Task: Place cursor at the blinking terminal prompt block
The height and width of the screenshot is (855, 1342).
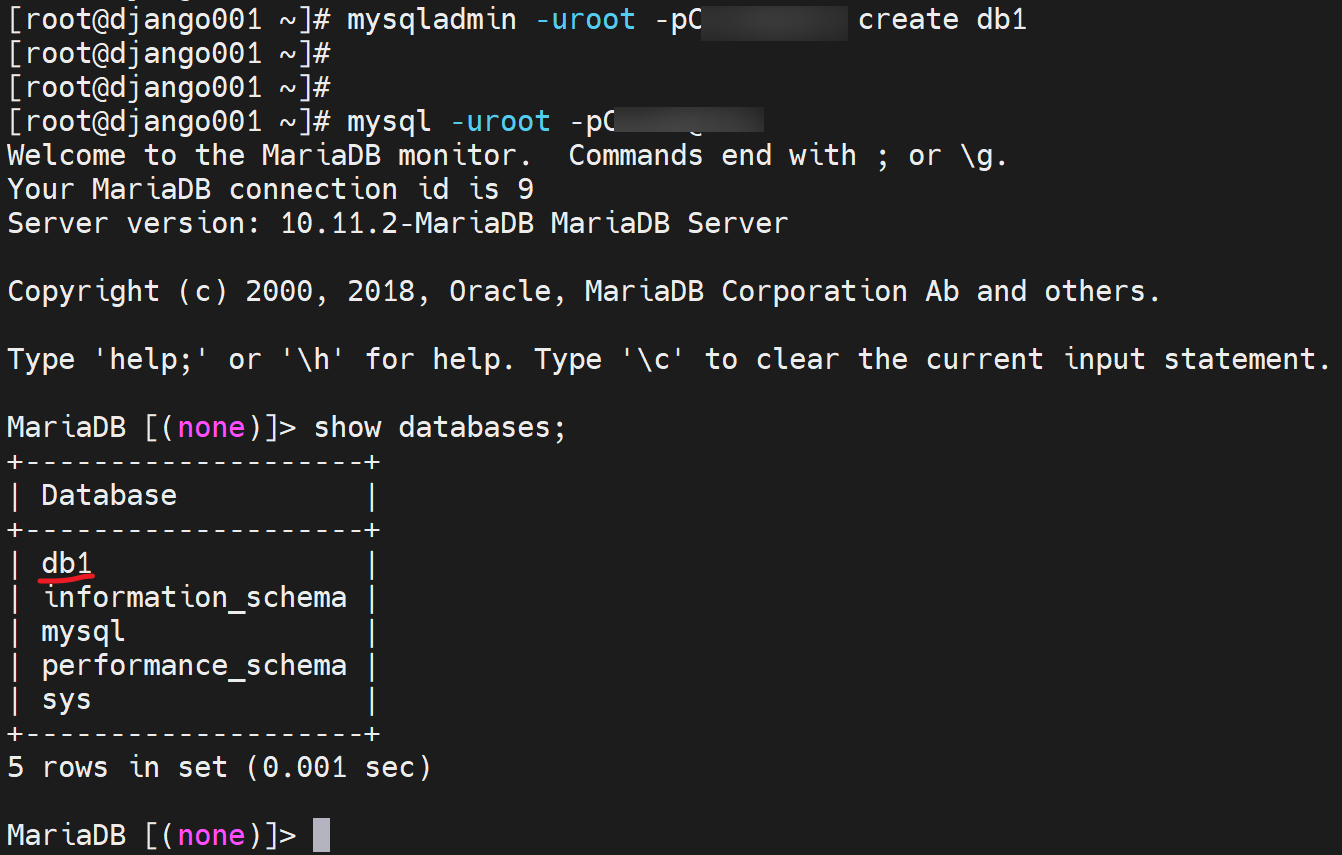Action: tap(321, 835)
